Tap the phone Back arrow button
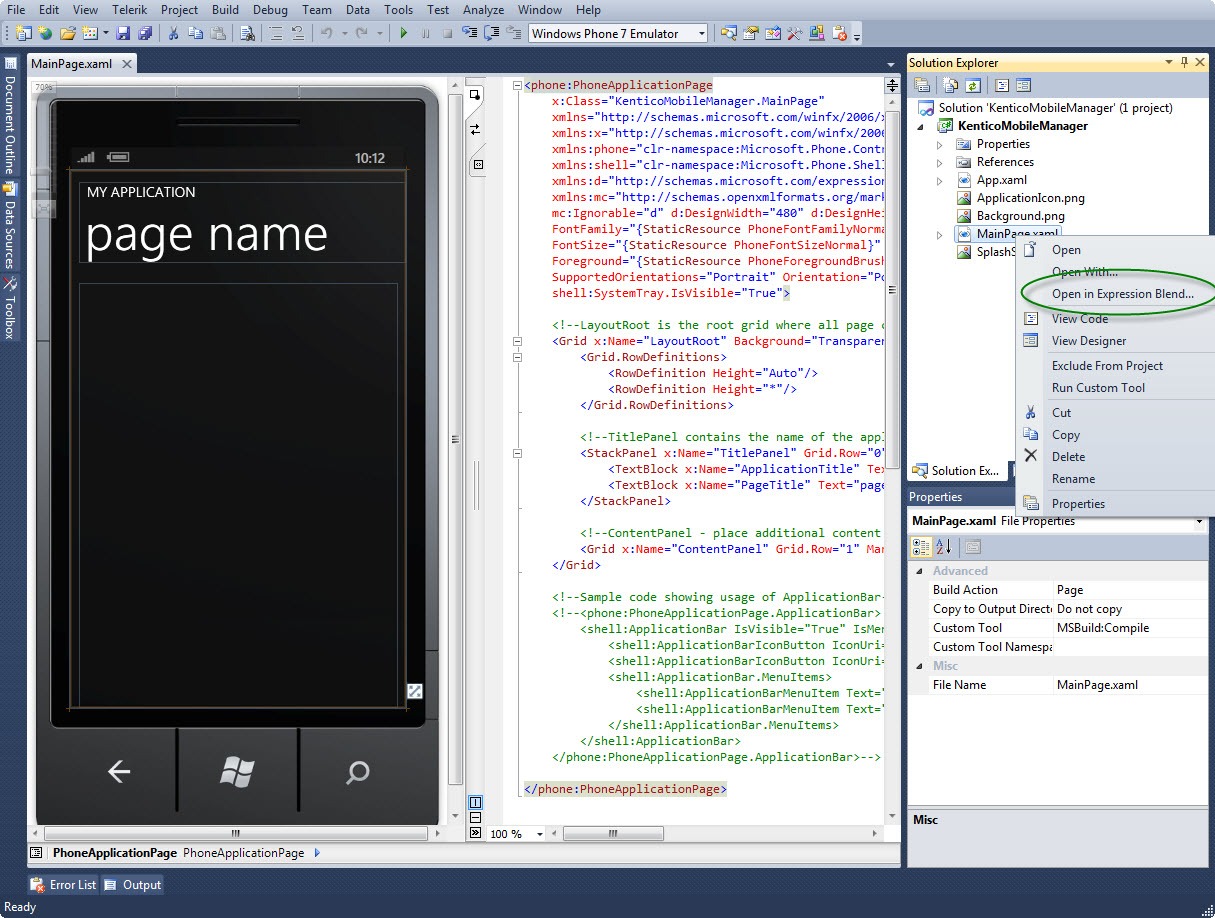The width and height of the screenshot is (1215, 918). tap(119, 771)
